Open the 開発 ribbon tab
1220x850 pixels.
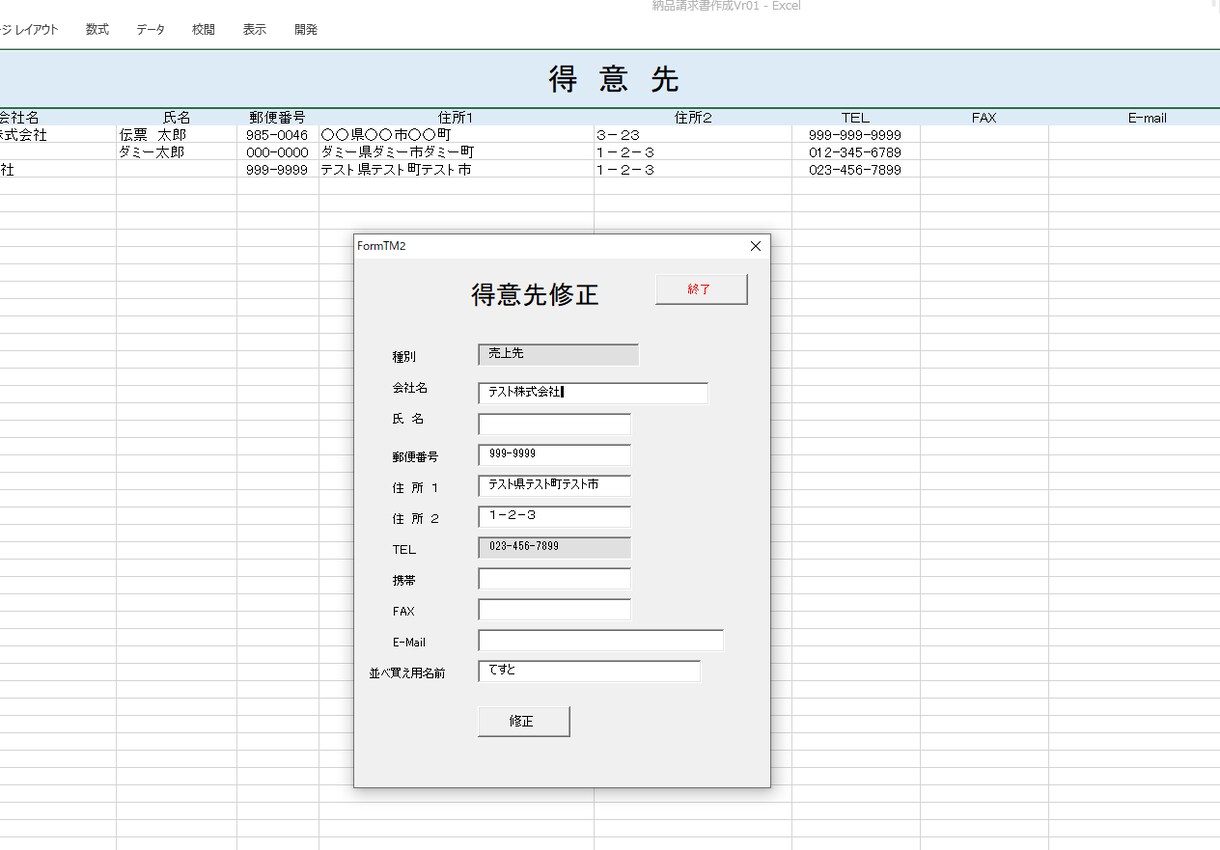click(306, 30)
